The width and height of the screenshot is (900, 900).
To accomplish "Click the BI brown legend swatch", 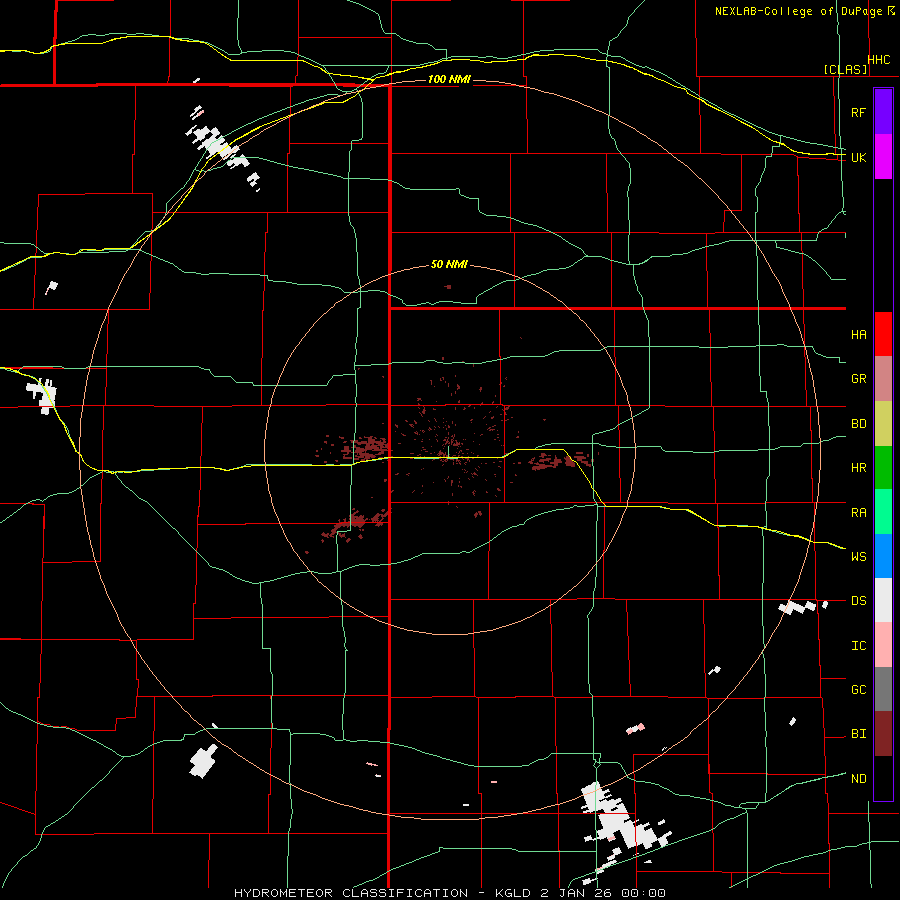I will point(883,734).
